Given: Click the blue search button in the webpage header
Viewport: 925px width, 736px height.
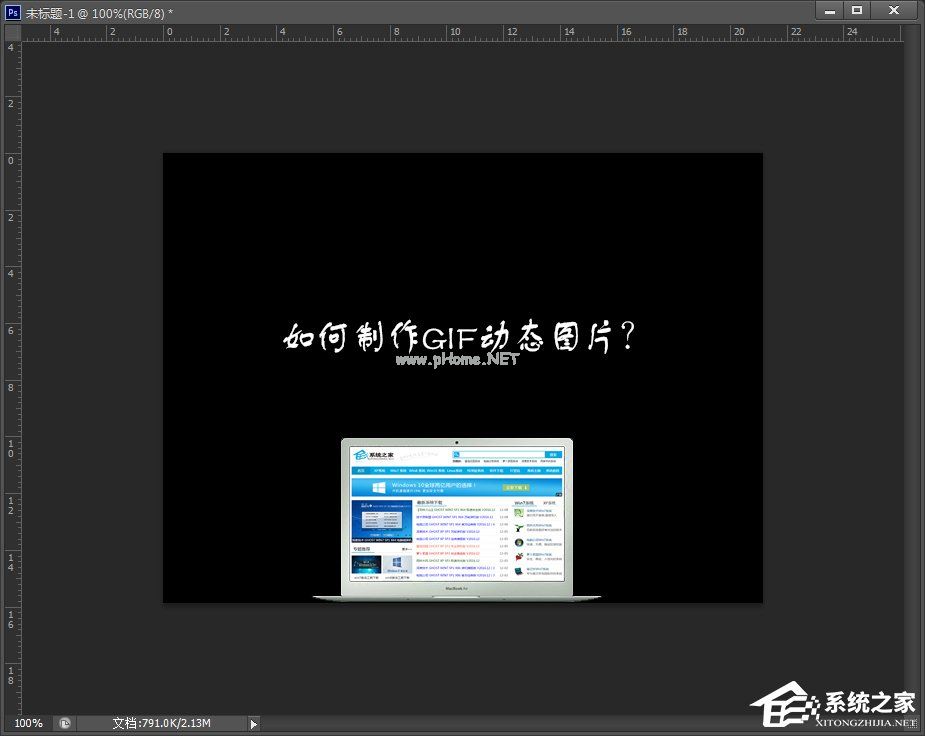Looking at the screenshot, I should (553, 453).
